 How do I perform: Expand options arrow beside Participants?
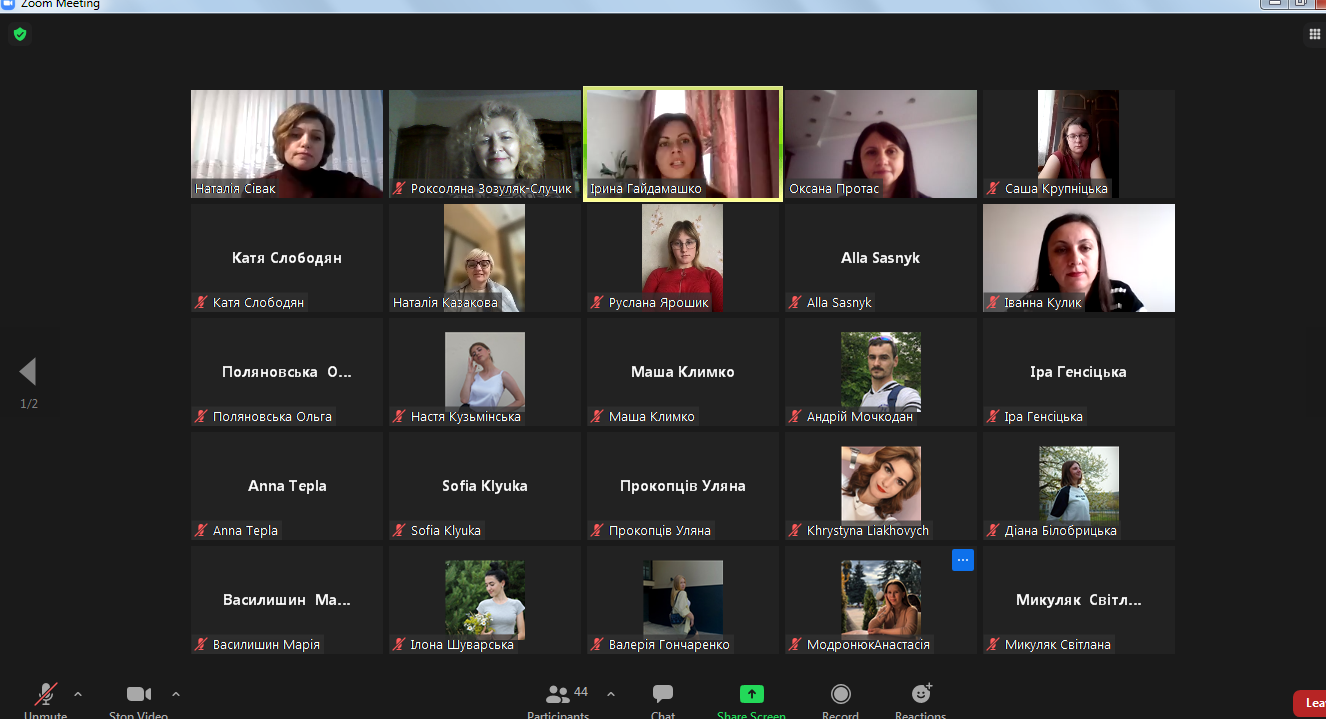point(611,694)
